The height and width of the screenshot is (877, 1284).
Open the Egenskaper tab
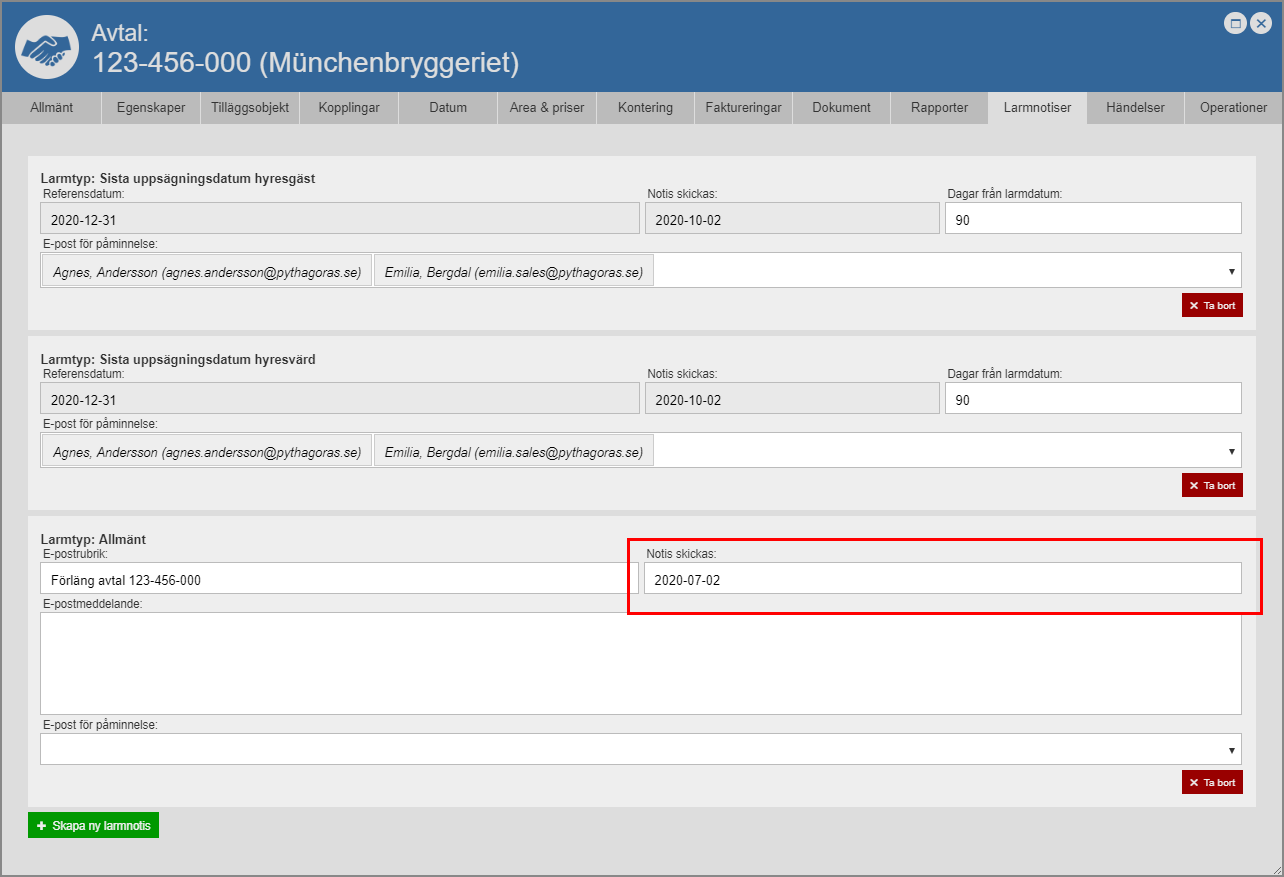click(151, 108)
